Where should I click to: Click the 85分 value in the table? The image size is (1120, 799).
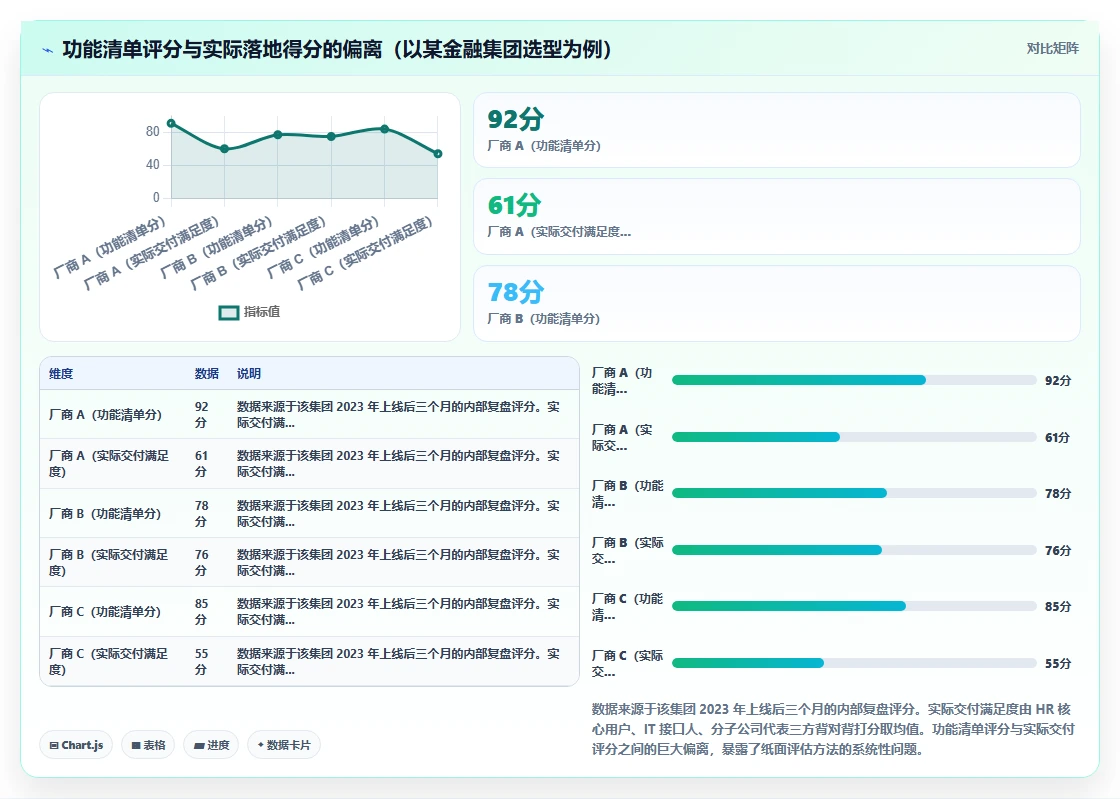coord(201,612)
